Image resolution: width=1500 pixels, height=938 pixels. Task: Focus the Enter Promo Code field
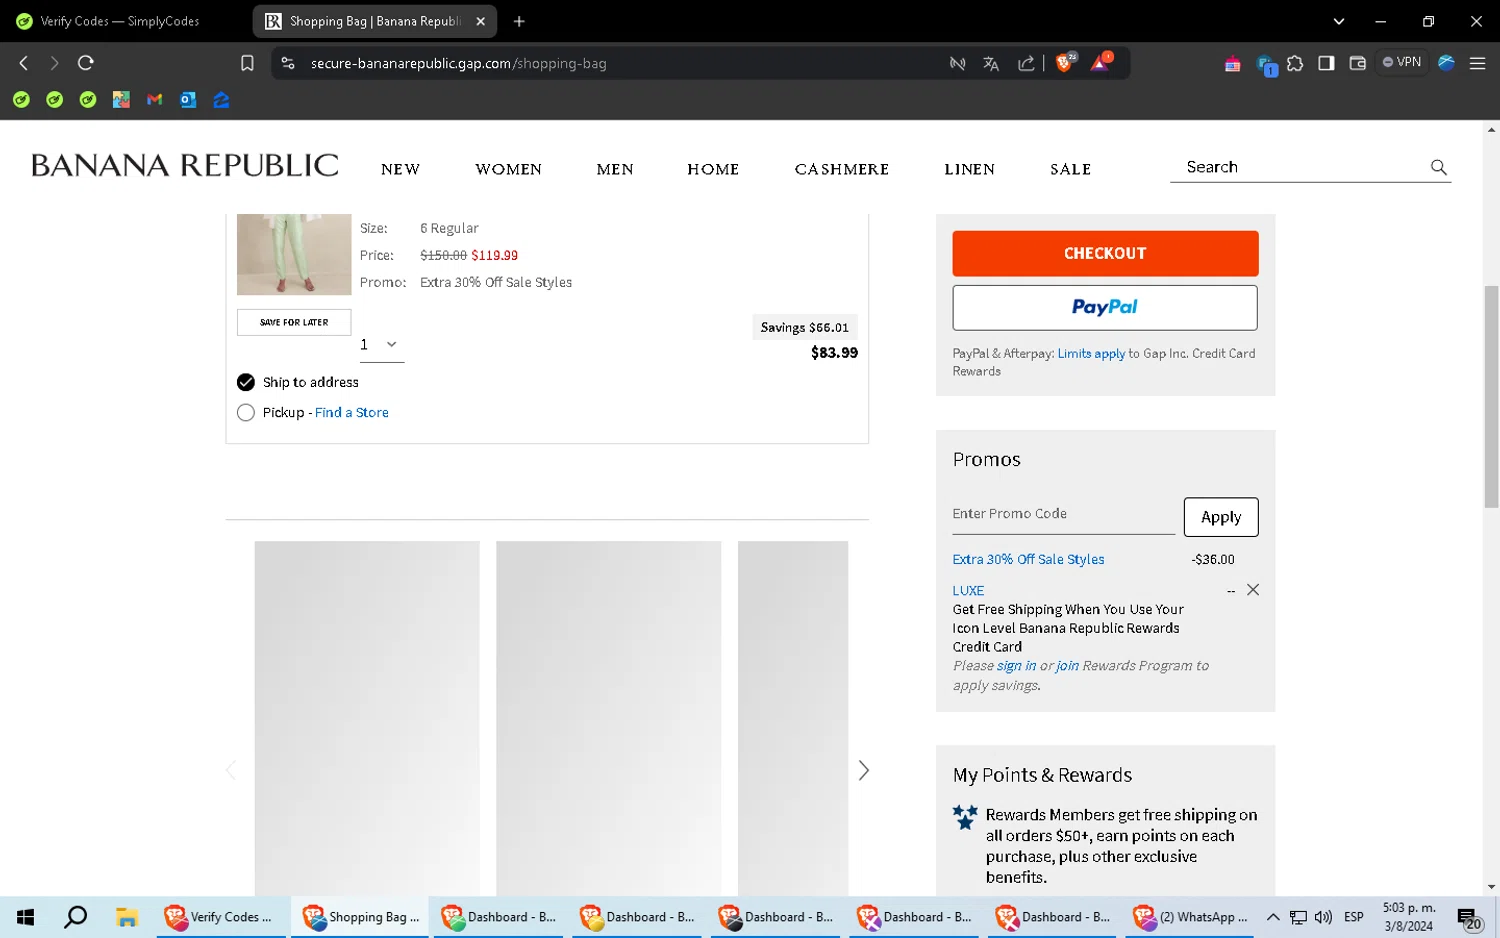1063,514
